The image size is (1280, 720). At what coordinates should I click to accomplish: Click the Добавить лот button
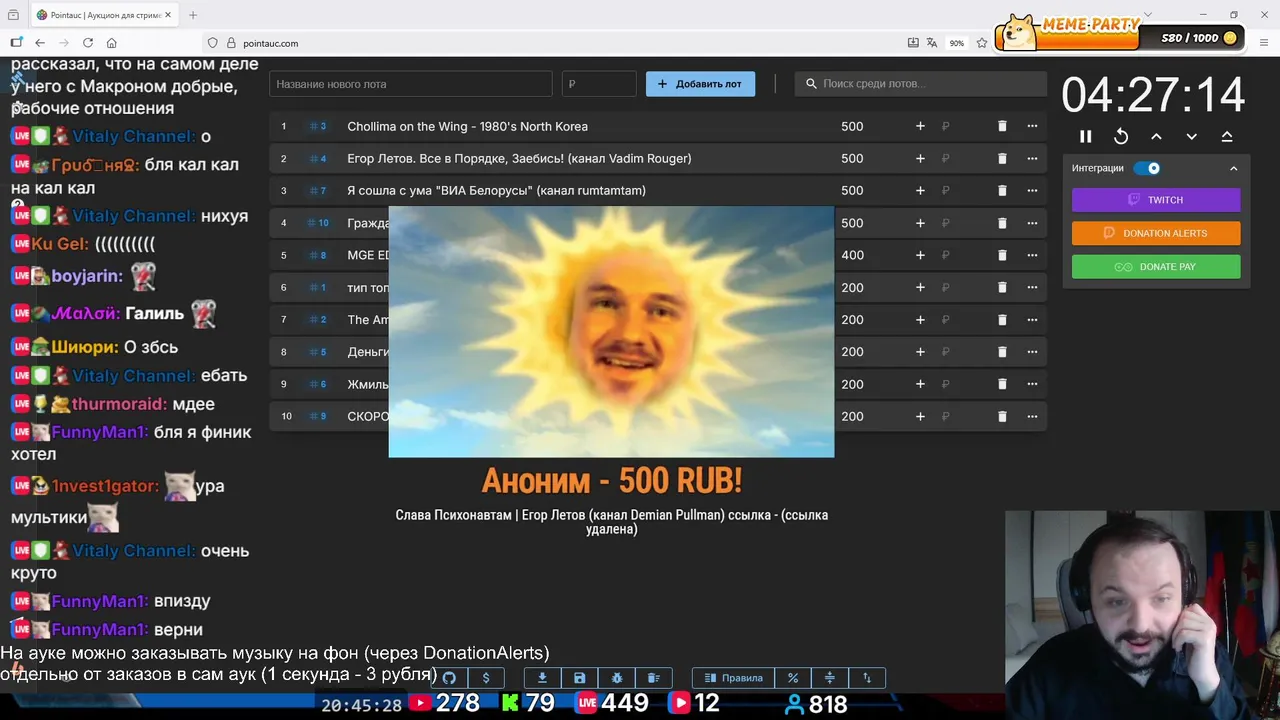click(x=700, y=84)
